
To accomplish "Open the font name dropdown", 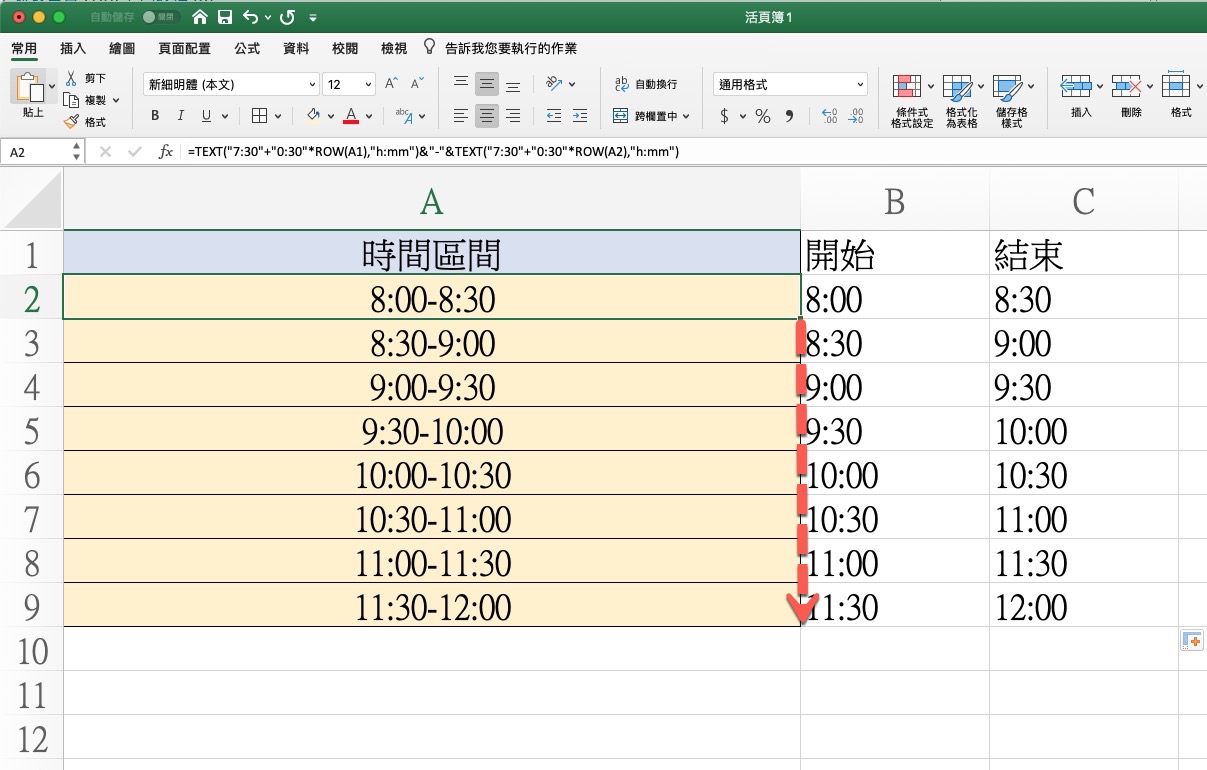I will (310, 85).
